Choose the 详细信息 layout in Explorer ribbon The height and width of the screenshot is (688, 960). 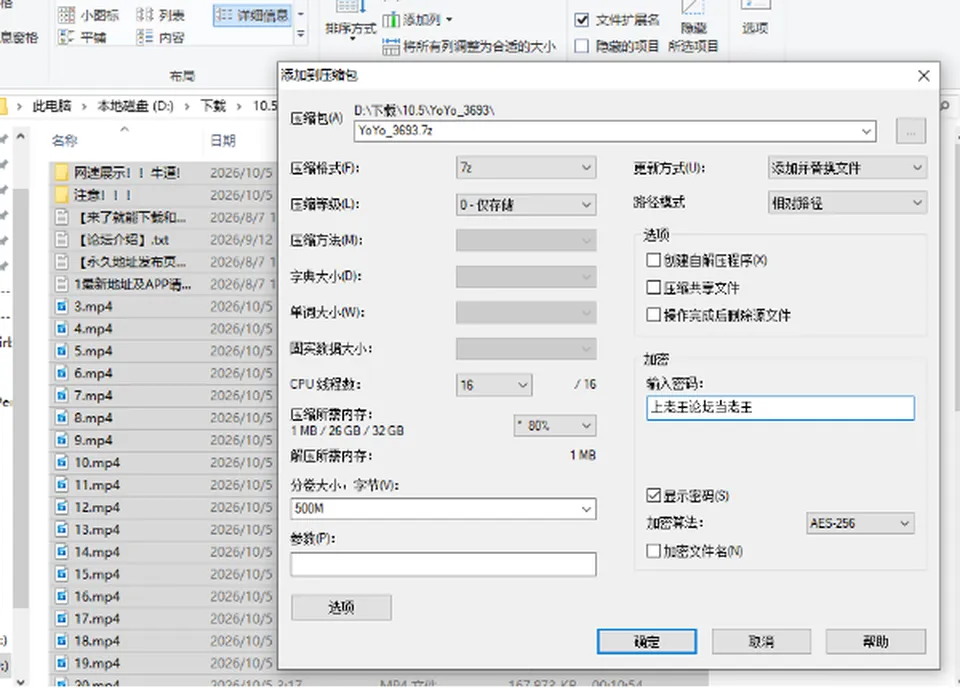pos(252,15)
